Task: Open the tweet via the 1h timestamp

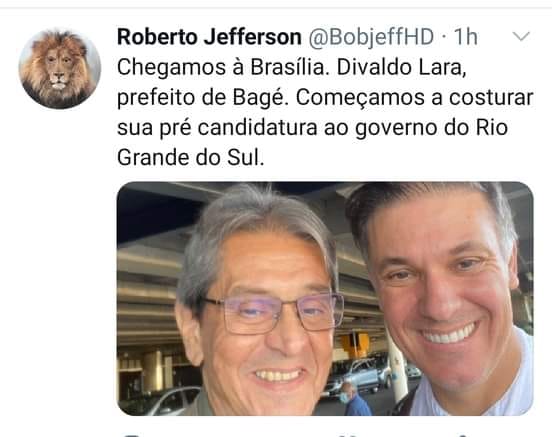Action: click(465, 37)
